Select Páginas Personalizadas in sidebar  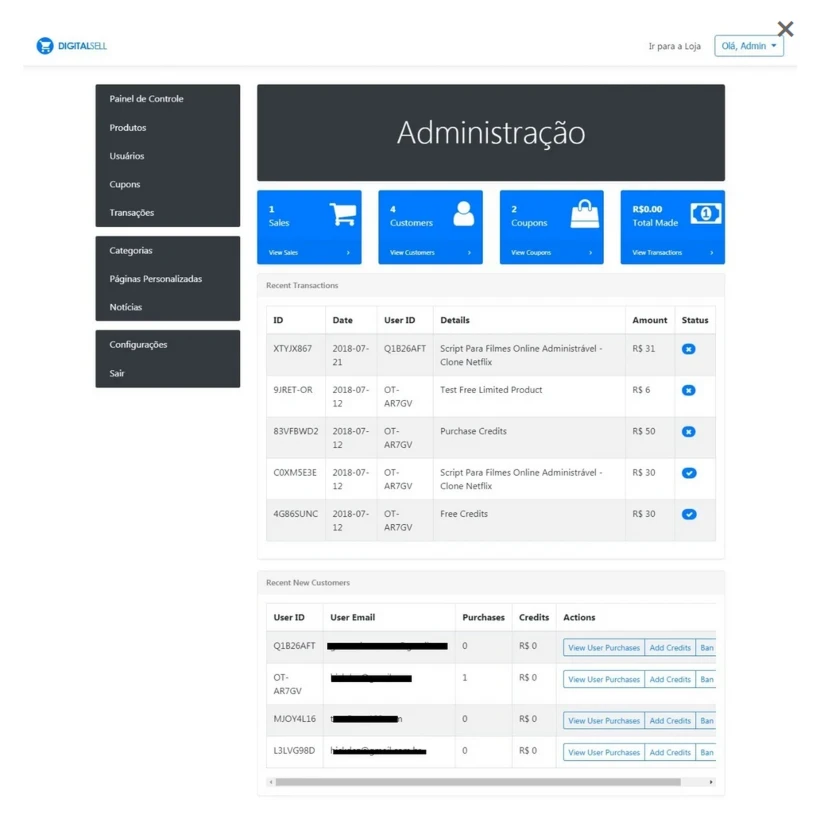coord(155,279)
